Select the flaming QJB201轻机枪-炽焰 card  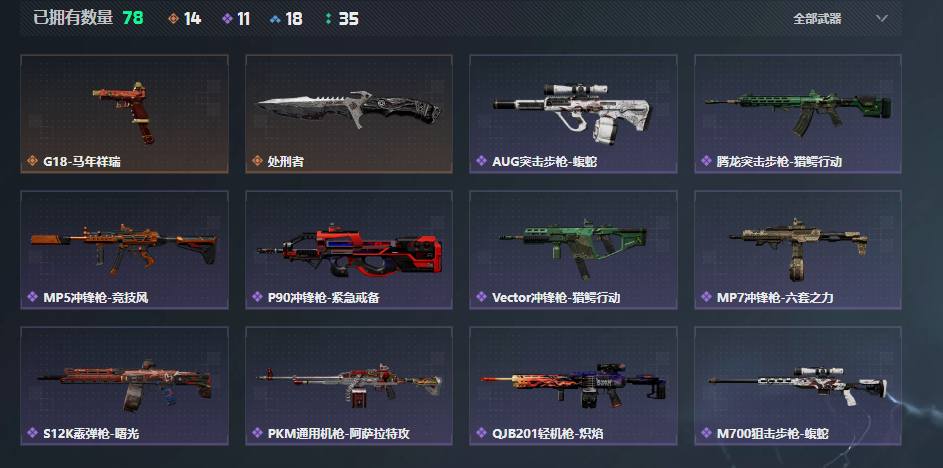[x=573, y=386]
